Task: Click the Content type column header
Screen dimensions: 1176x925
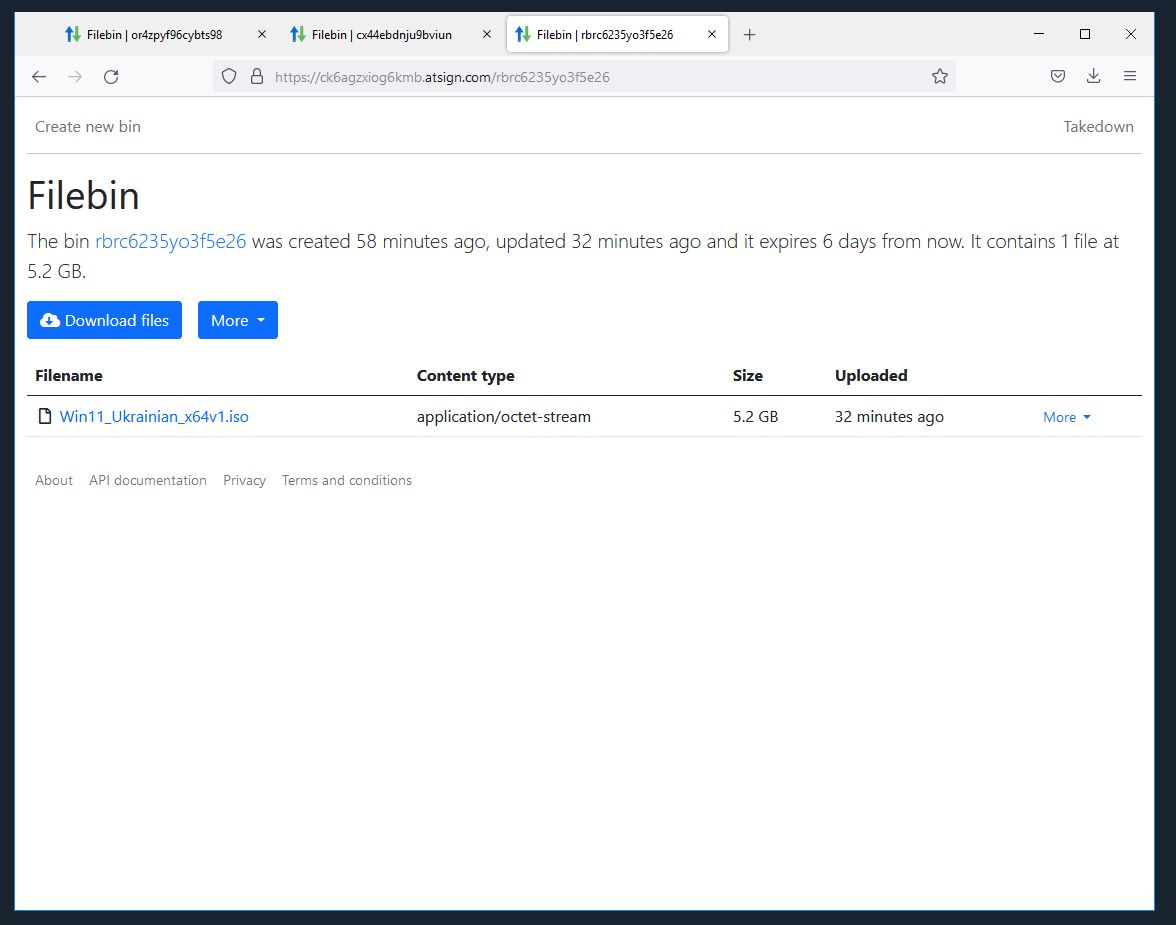Action: click(x=466, y=375)
